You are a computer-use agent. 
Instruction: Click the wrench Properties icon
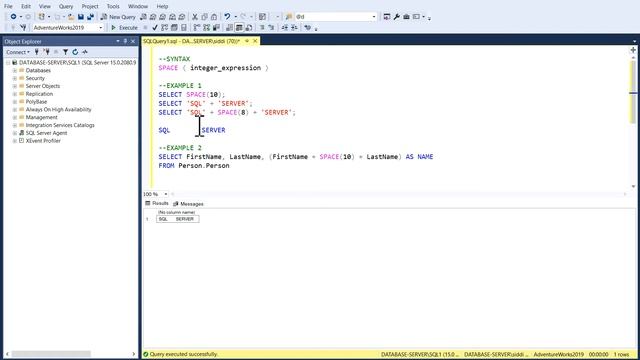[x=396, y=17]
